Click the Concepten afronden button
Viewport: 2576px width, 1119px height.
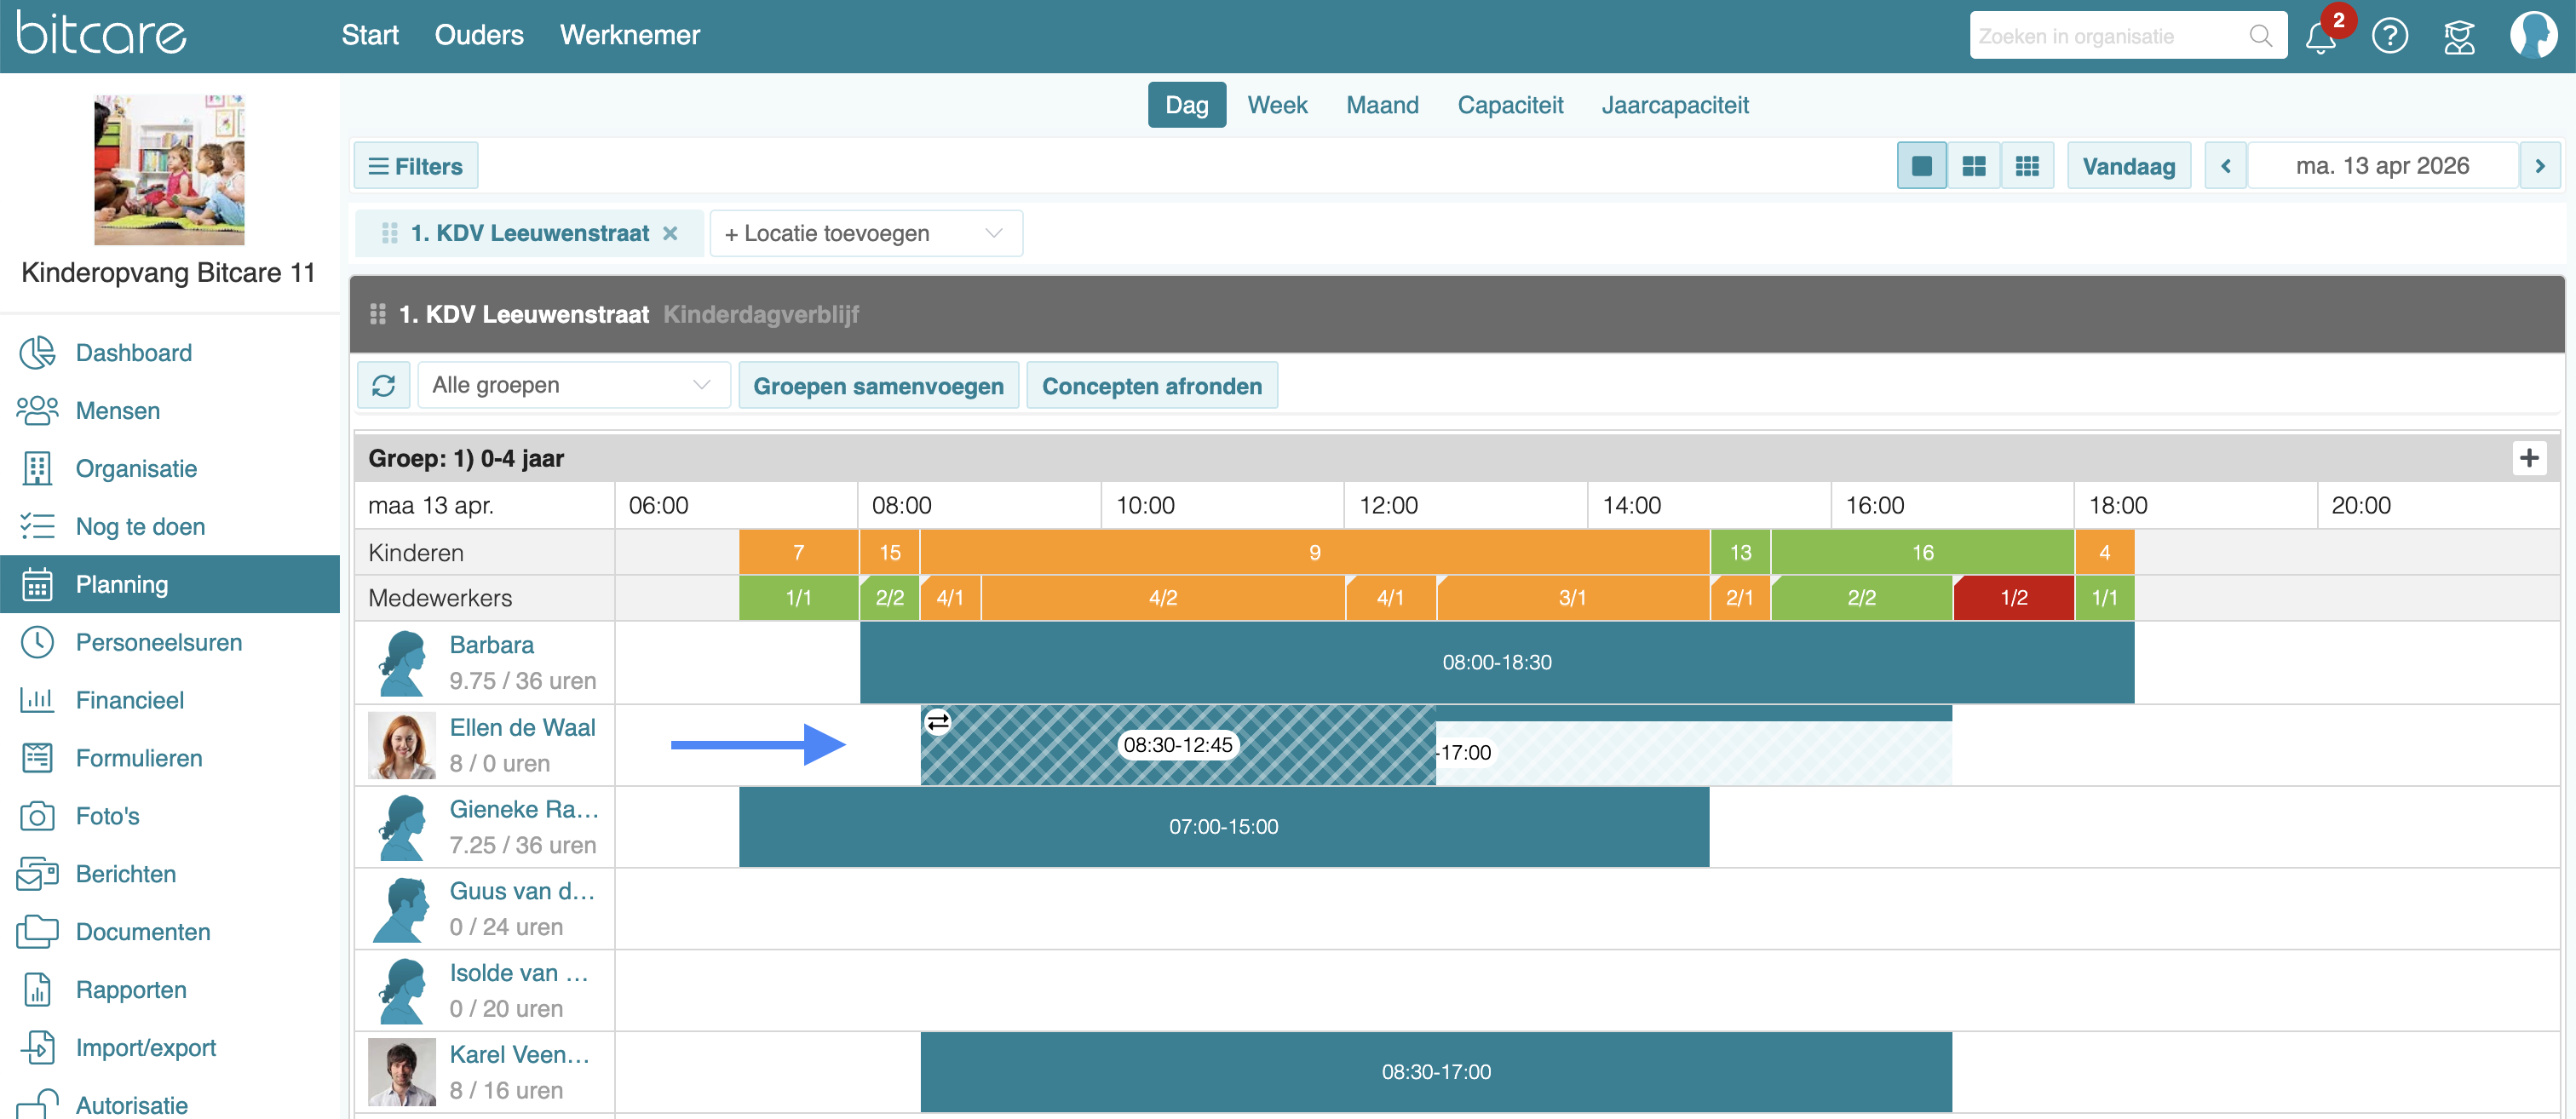(x=1151, y=386)
